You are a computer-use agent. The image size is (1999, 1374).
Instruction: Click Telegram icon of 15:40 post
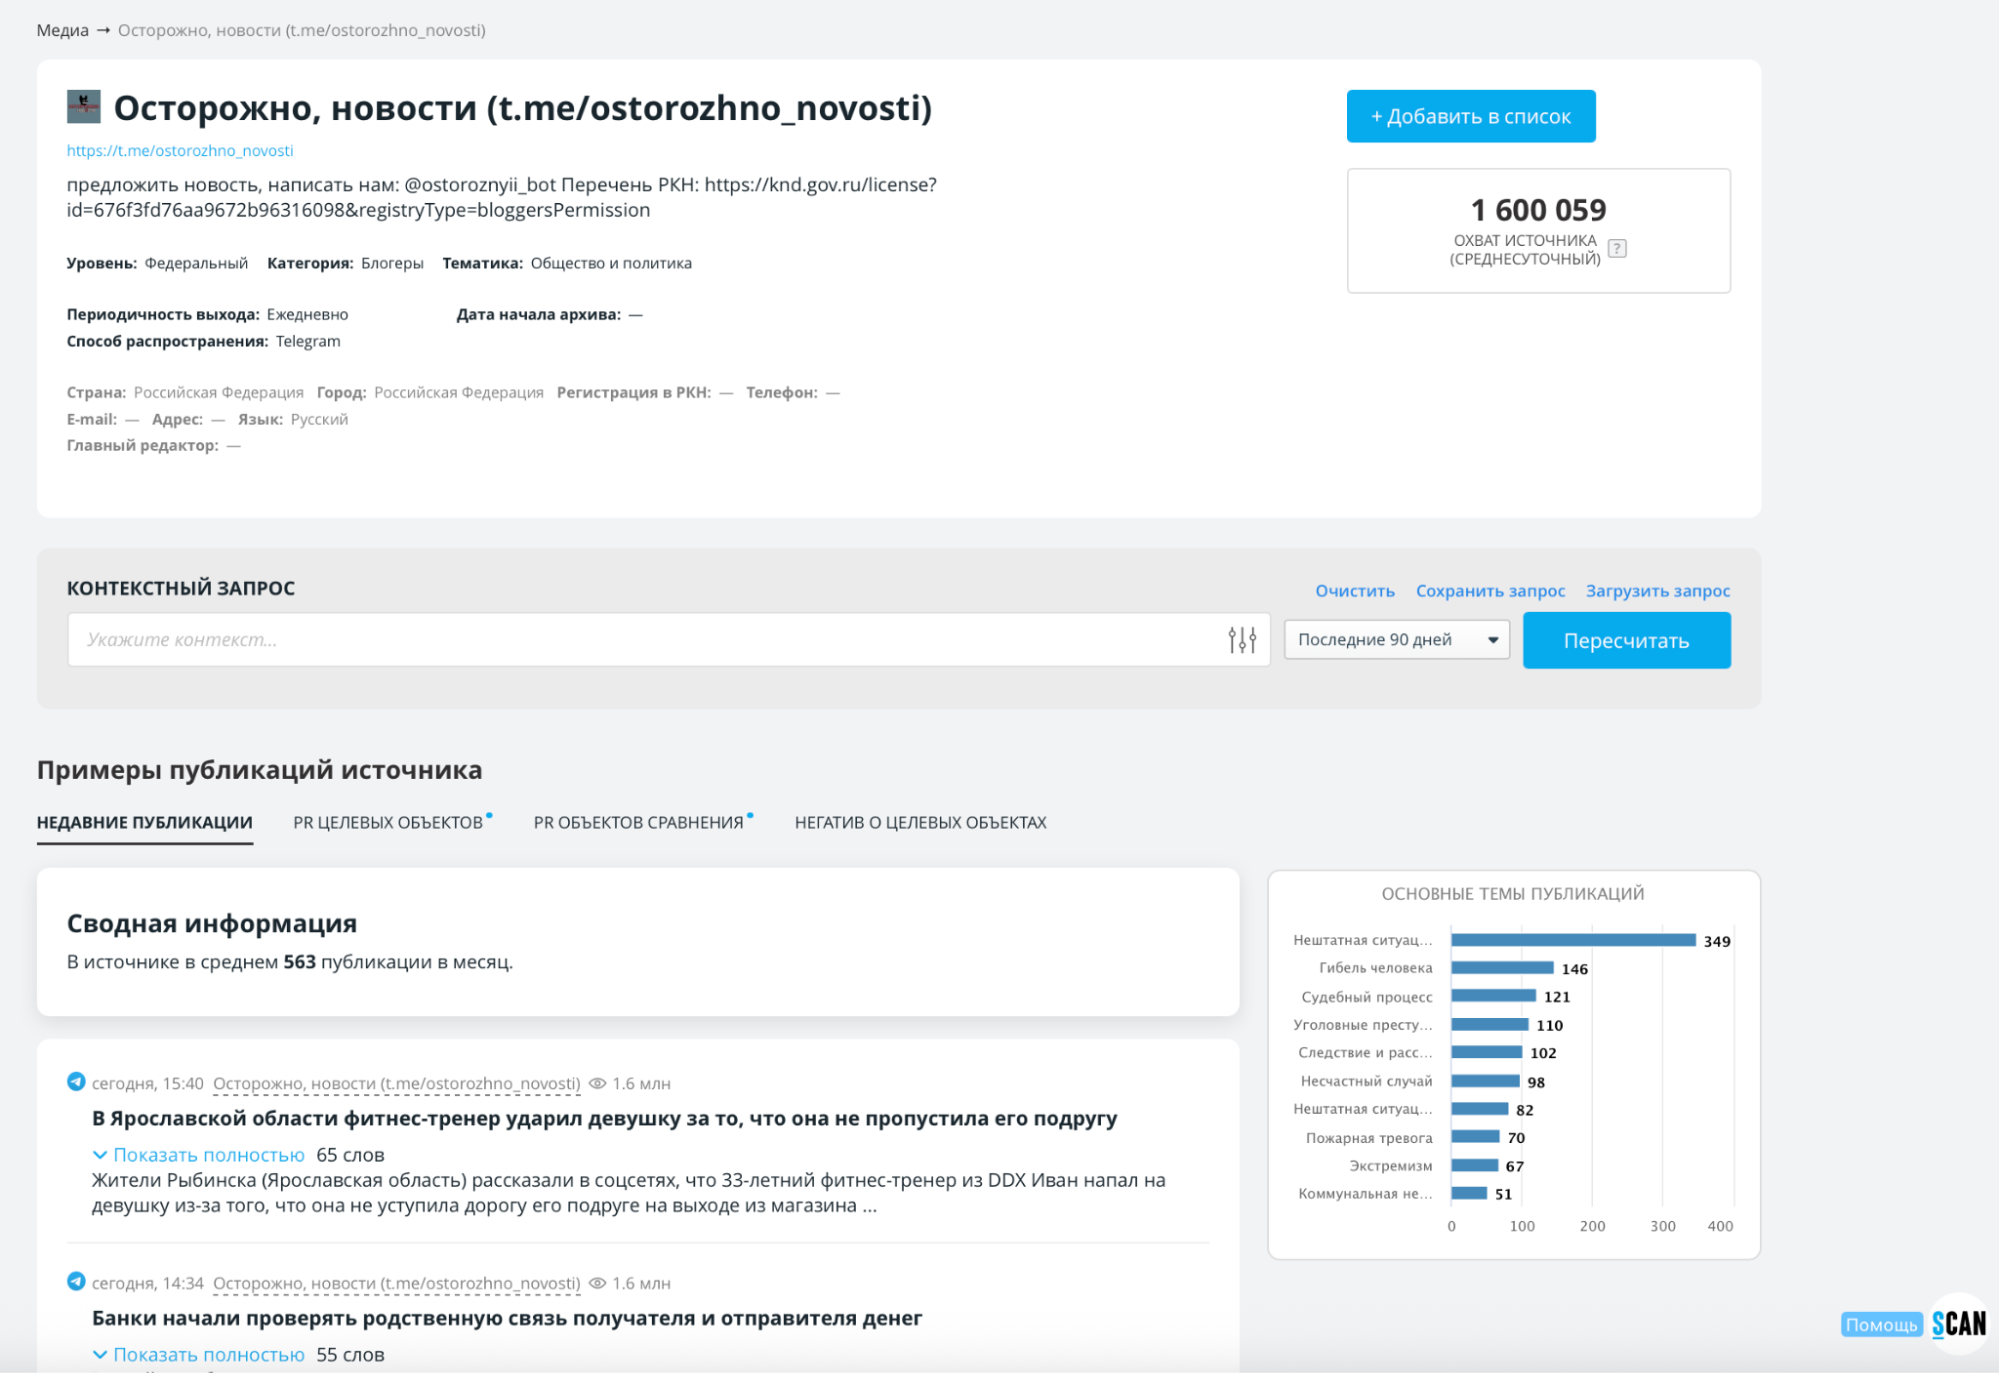(x=76, y=1082)
